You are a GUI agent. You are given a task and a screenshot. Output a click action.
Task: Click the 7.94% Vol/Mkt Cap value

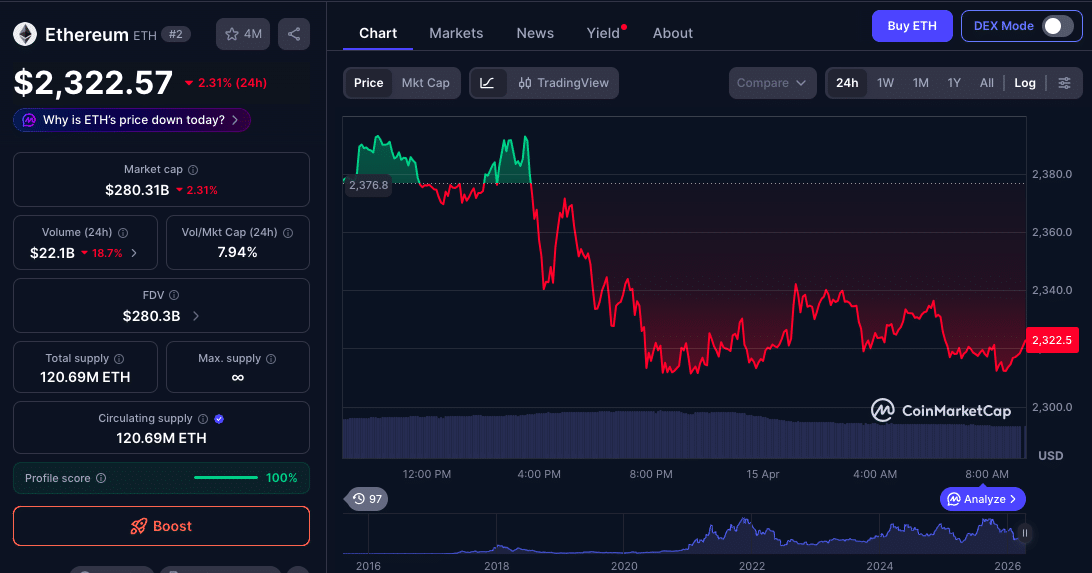point(237,253)
